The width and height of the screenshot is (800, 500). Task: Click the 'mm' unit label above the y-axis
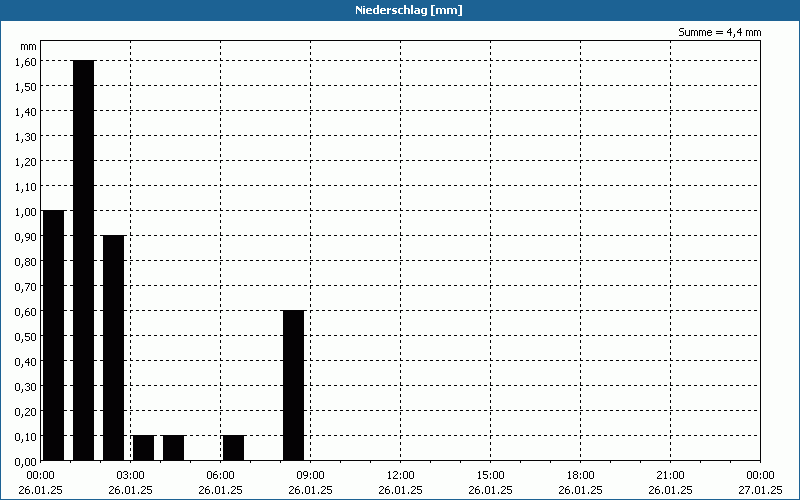click(x=29, y=46)
